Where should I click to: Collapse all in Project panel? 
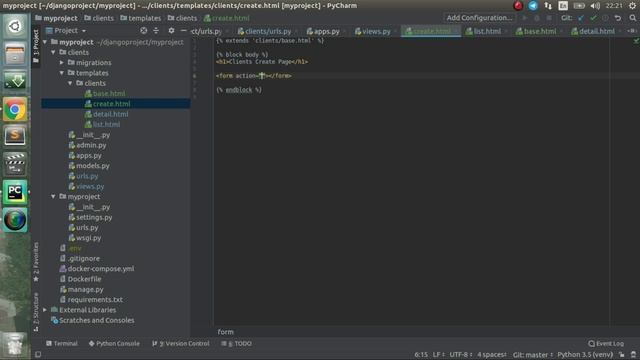click(x=156, y=31)
